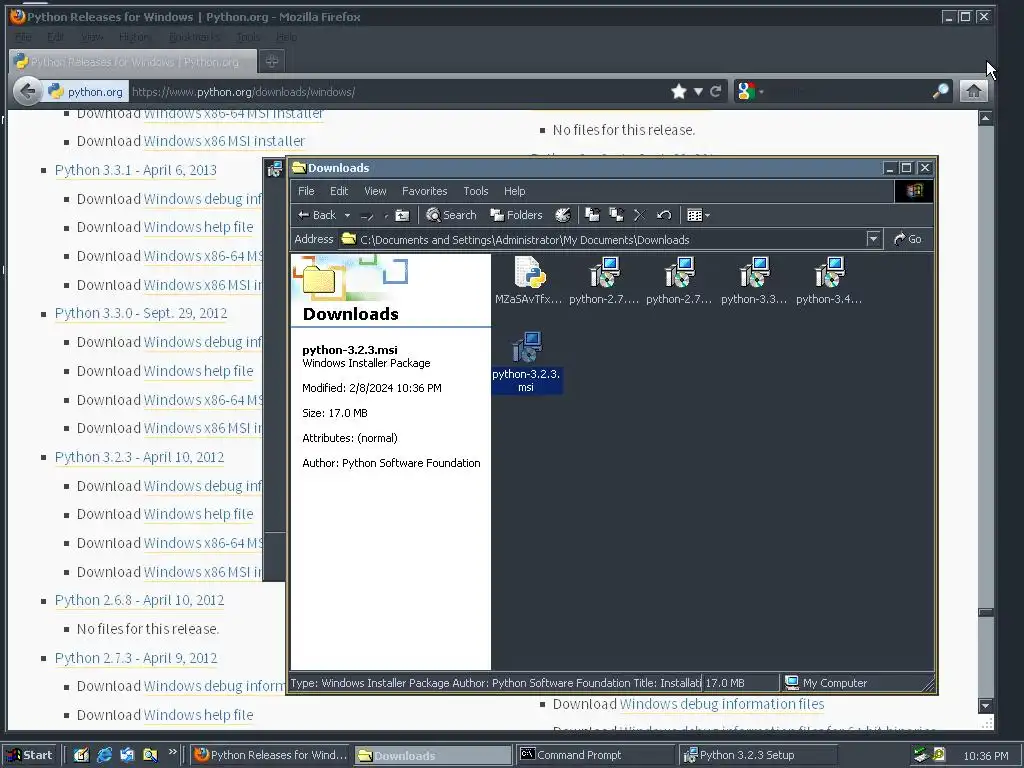Click the Python Releases for Windows tab
The width and height of the screenshot is (1024, 768).
point(134,61)
